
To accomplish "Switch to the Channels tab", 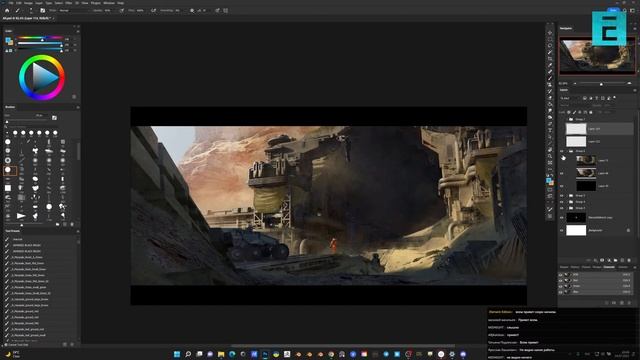I will [609, 267].
